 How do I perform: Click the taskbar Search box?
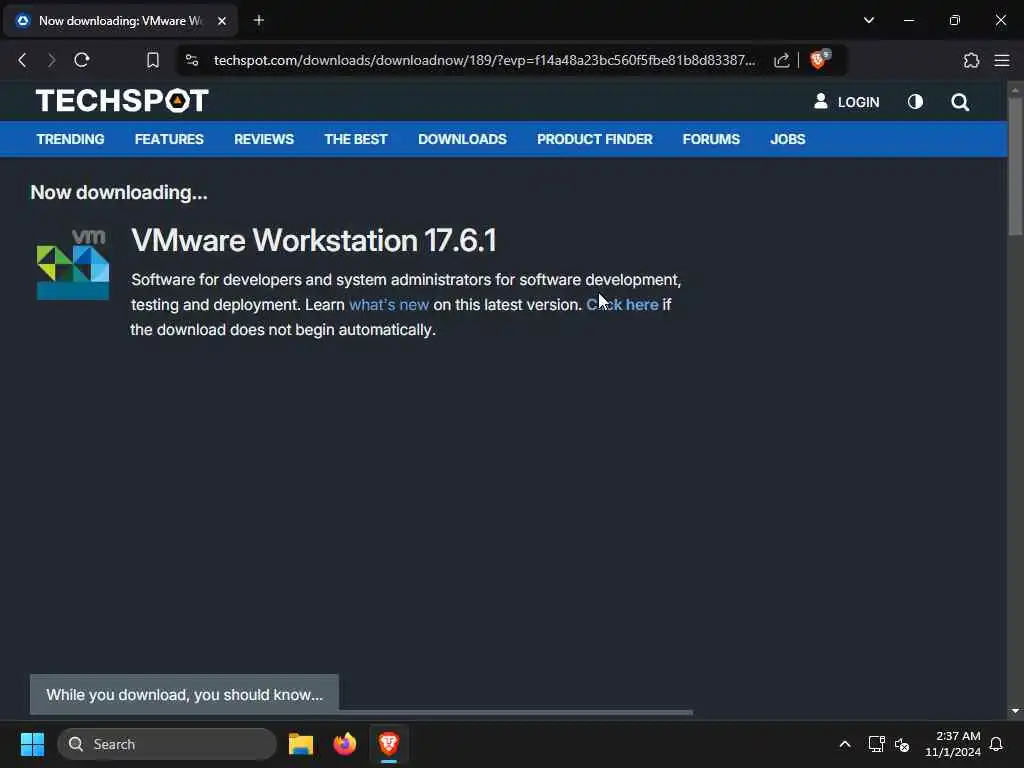167,744
